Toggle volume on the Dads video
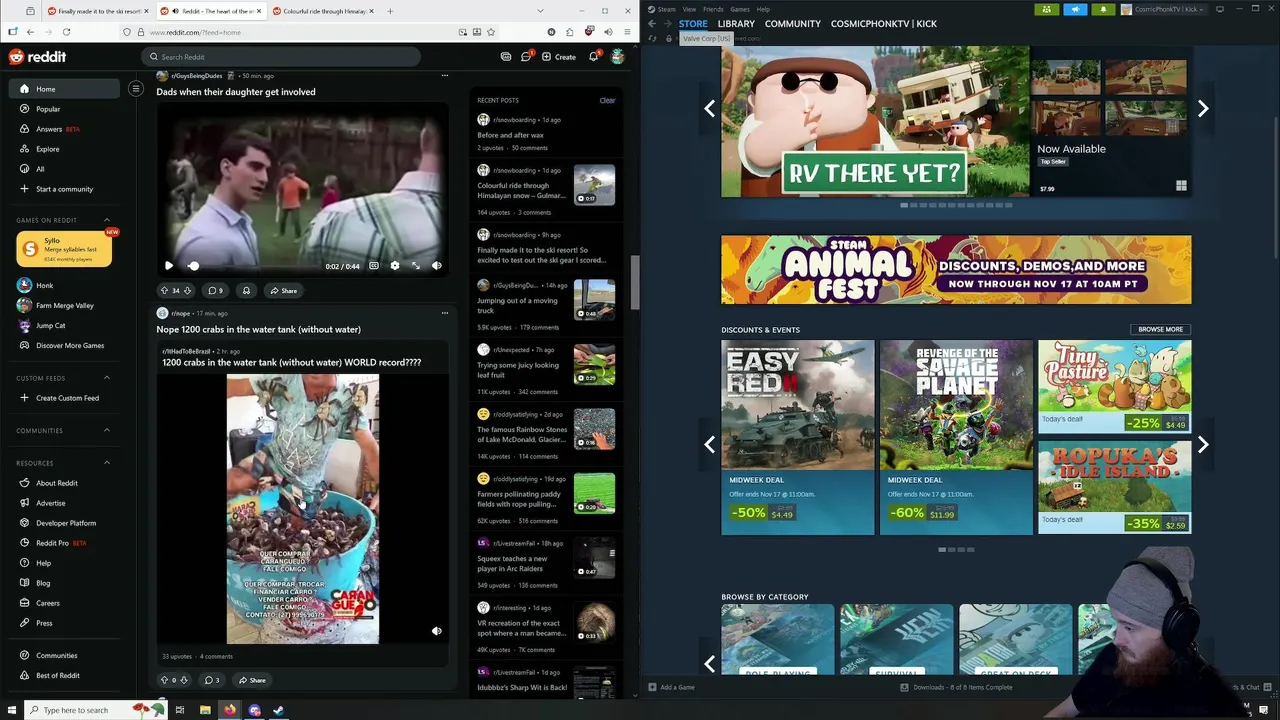Viewport: 1280px width, 720px height. click(436, 266)
